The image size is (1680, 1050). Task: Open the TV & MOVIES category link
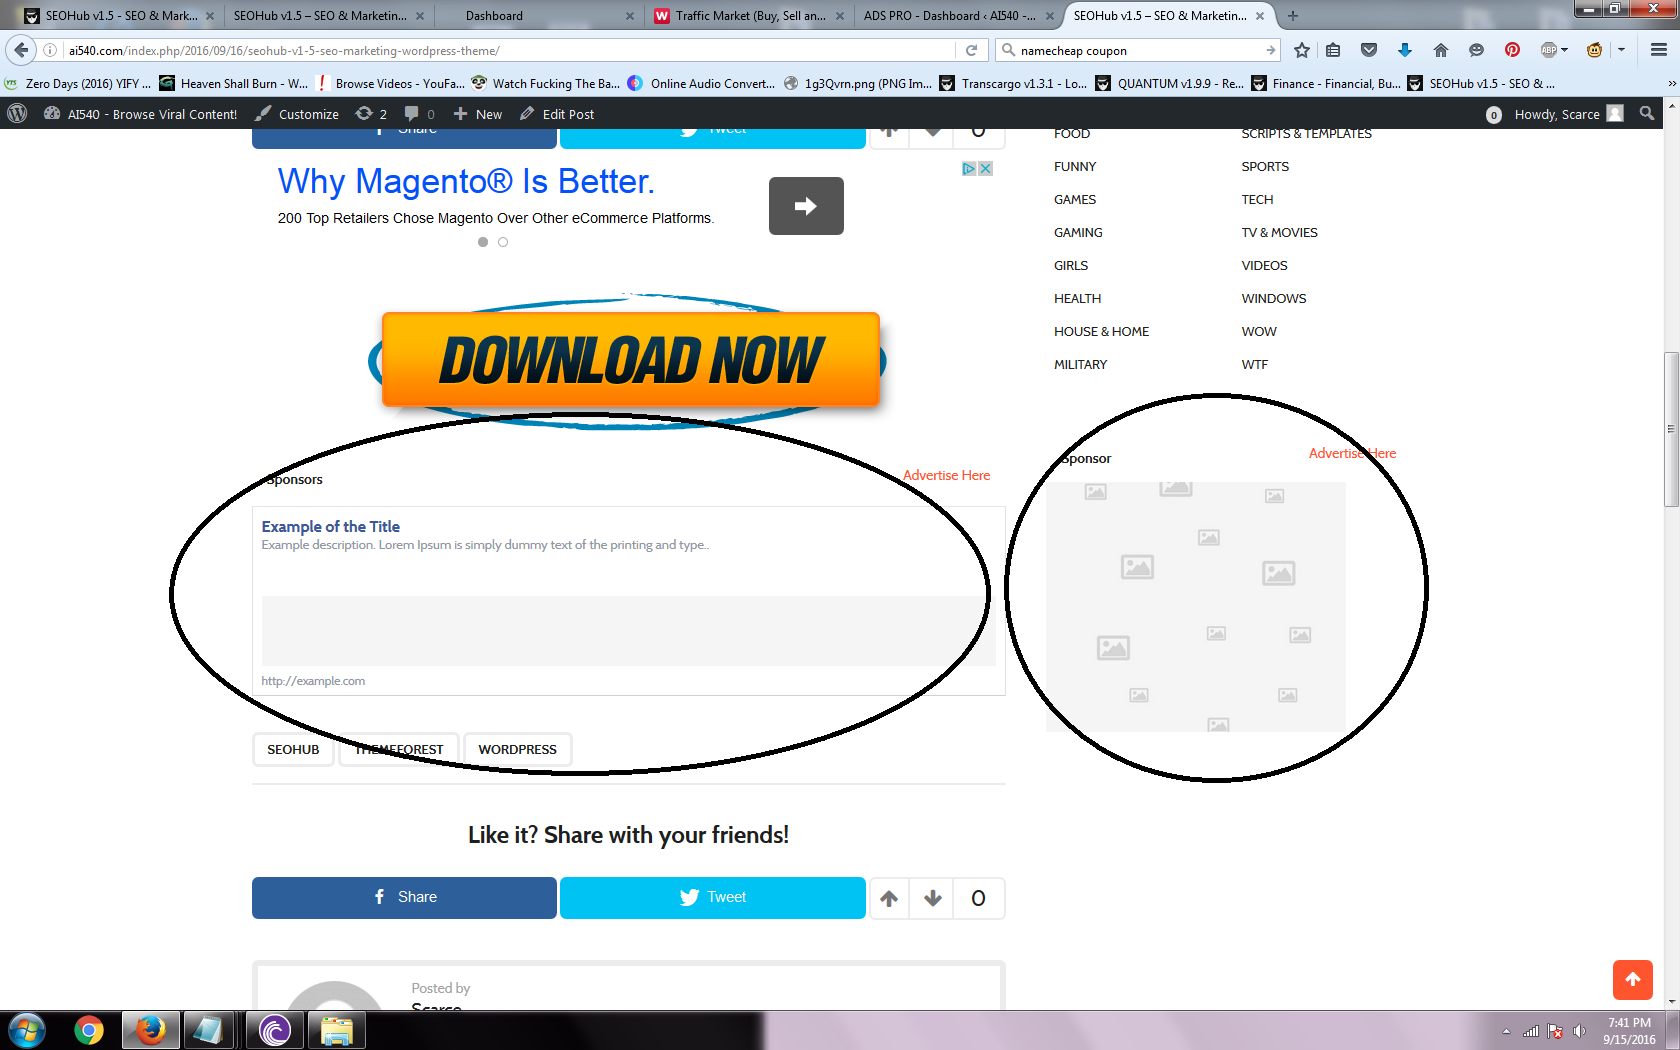(x=1280, y=233)
